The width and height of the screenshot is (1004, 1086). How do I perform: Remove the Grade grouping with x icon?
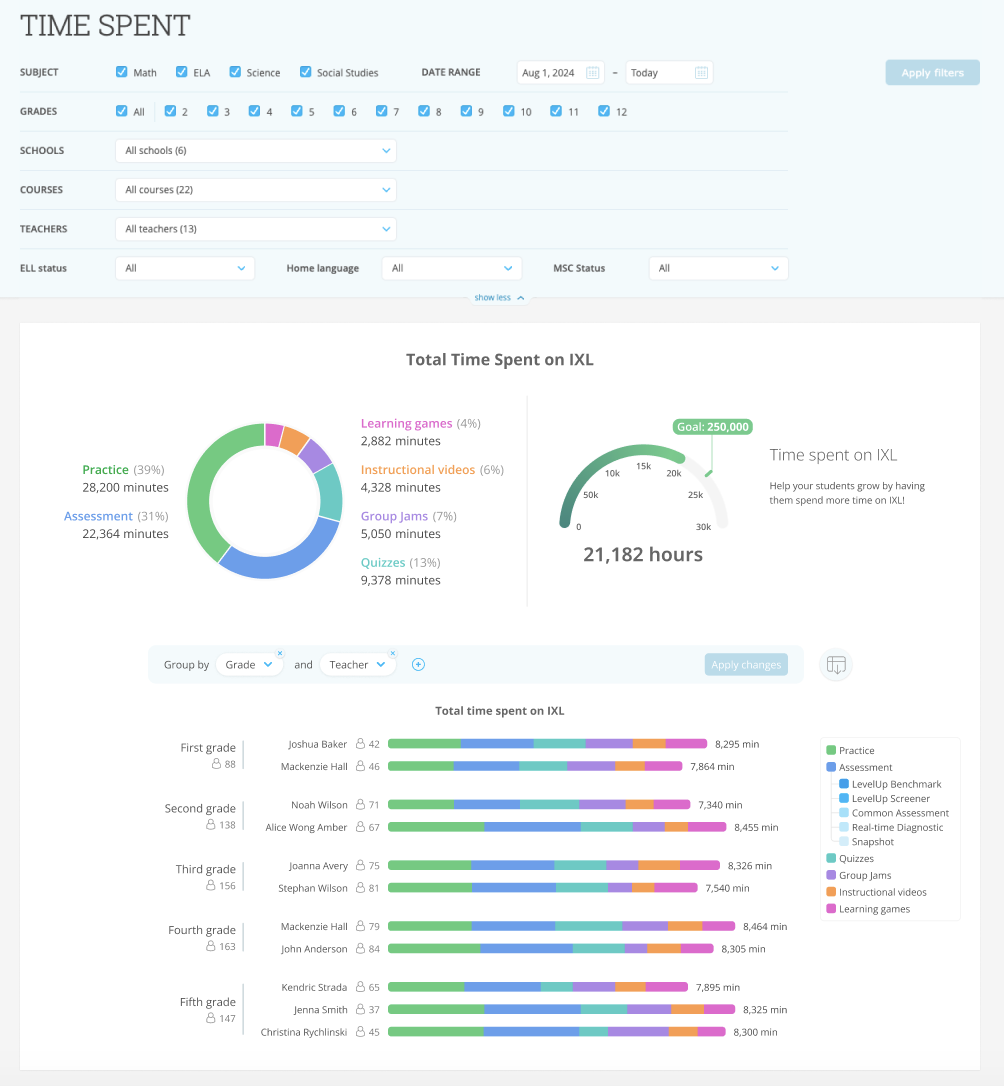click(280, 652)
